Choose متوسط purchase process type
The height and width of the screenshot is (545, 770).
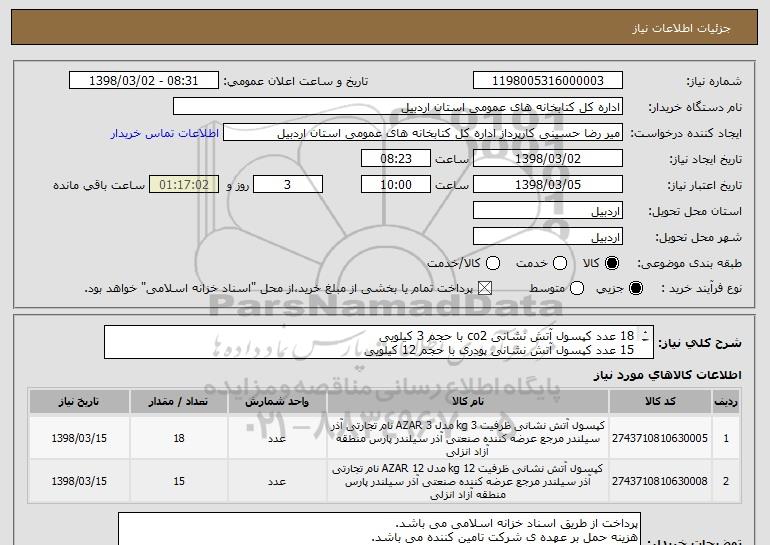(x=577, y=289)
